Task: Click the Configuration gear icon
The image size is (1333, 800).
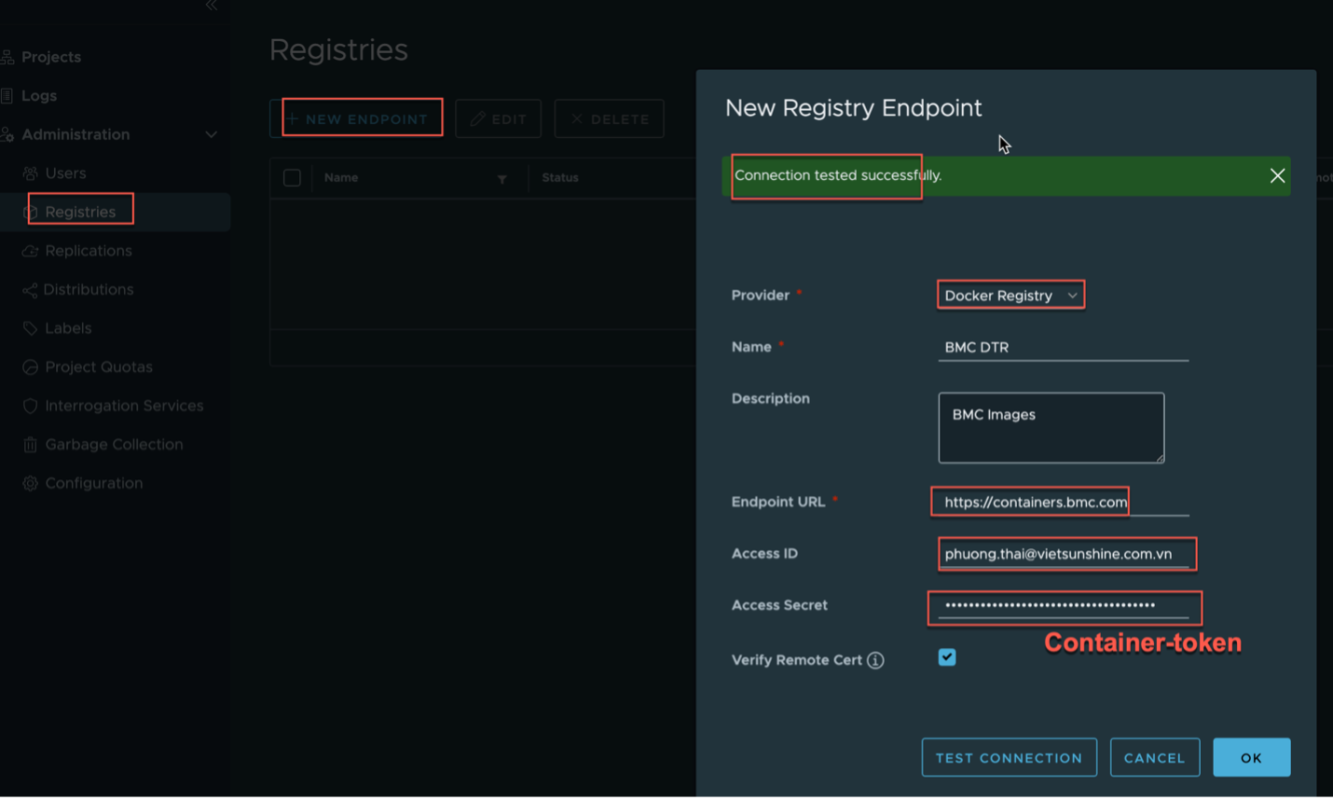Action: 30,484
